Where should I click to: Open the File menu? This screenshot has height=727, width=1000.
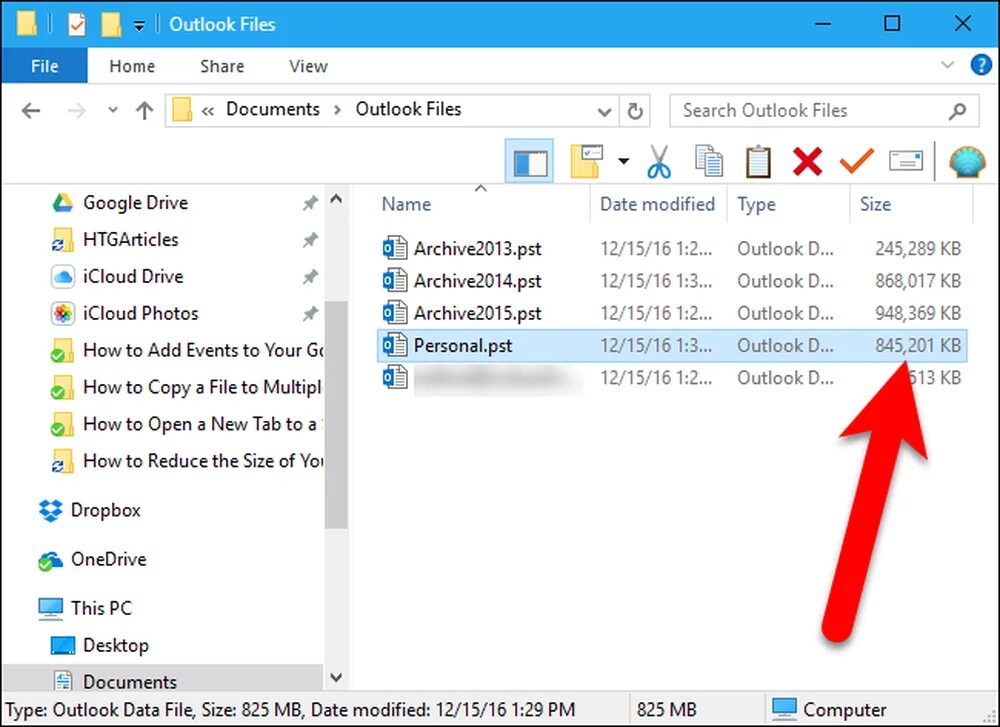tap(45, 66)
